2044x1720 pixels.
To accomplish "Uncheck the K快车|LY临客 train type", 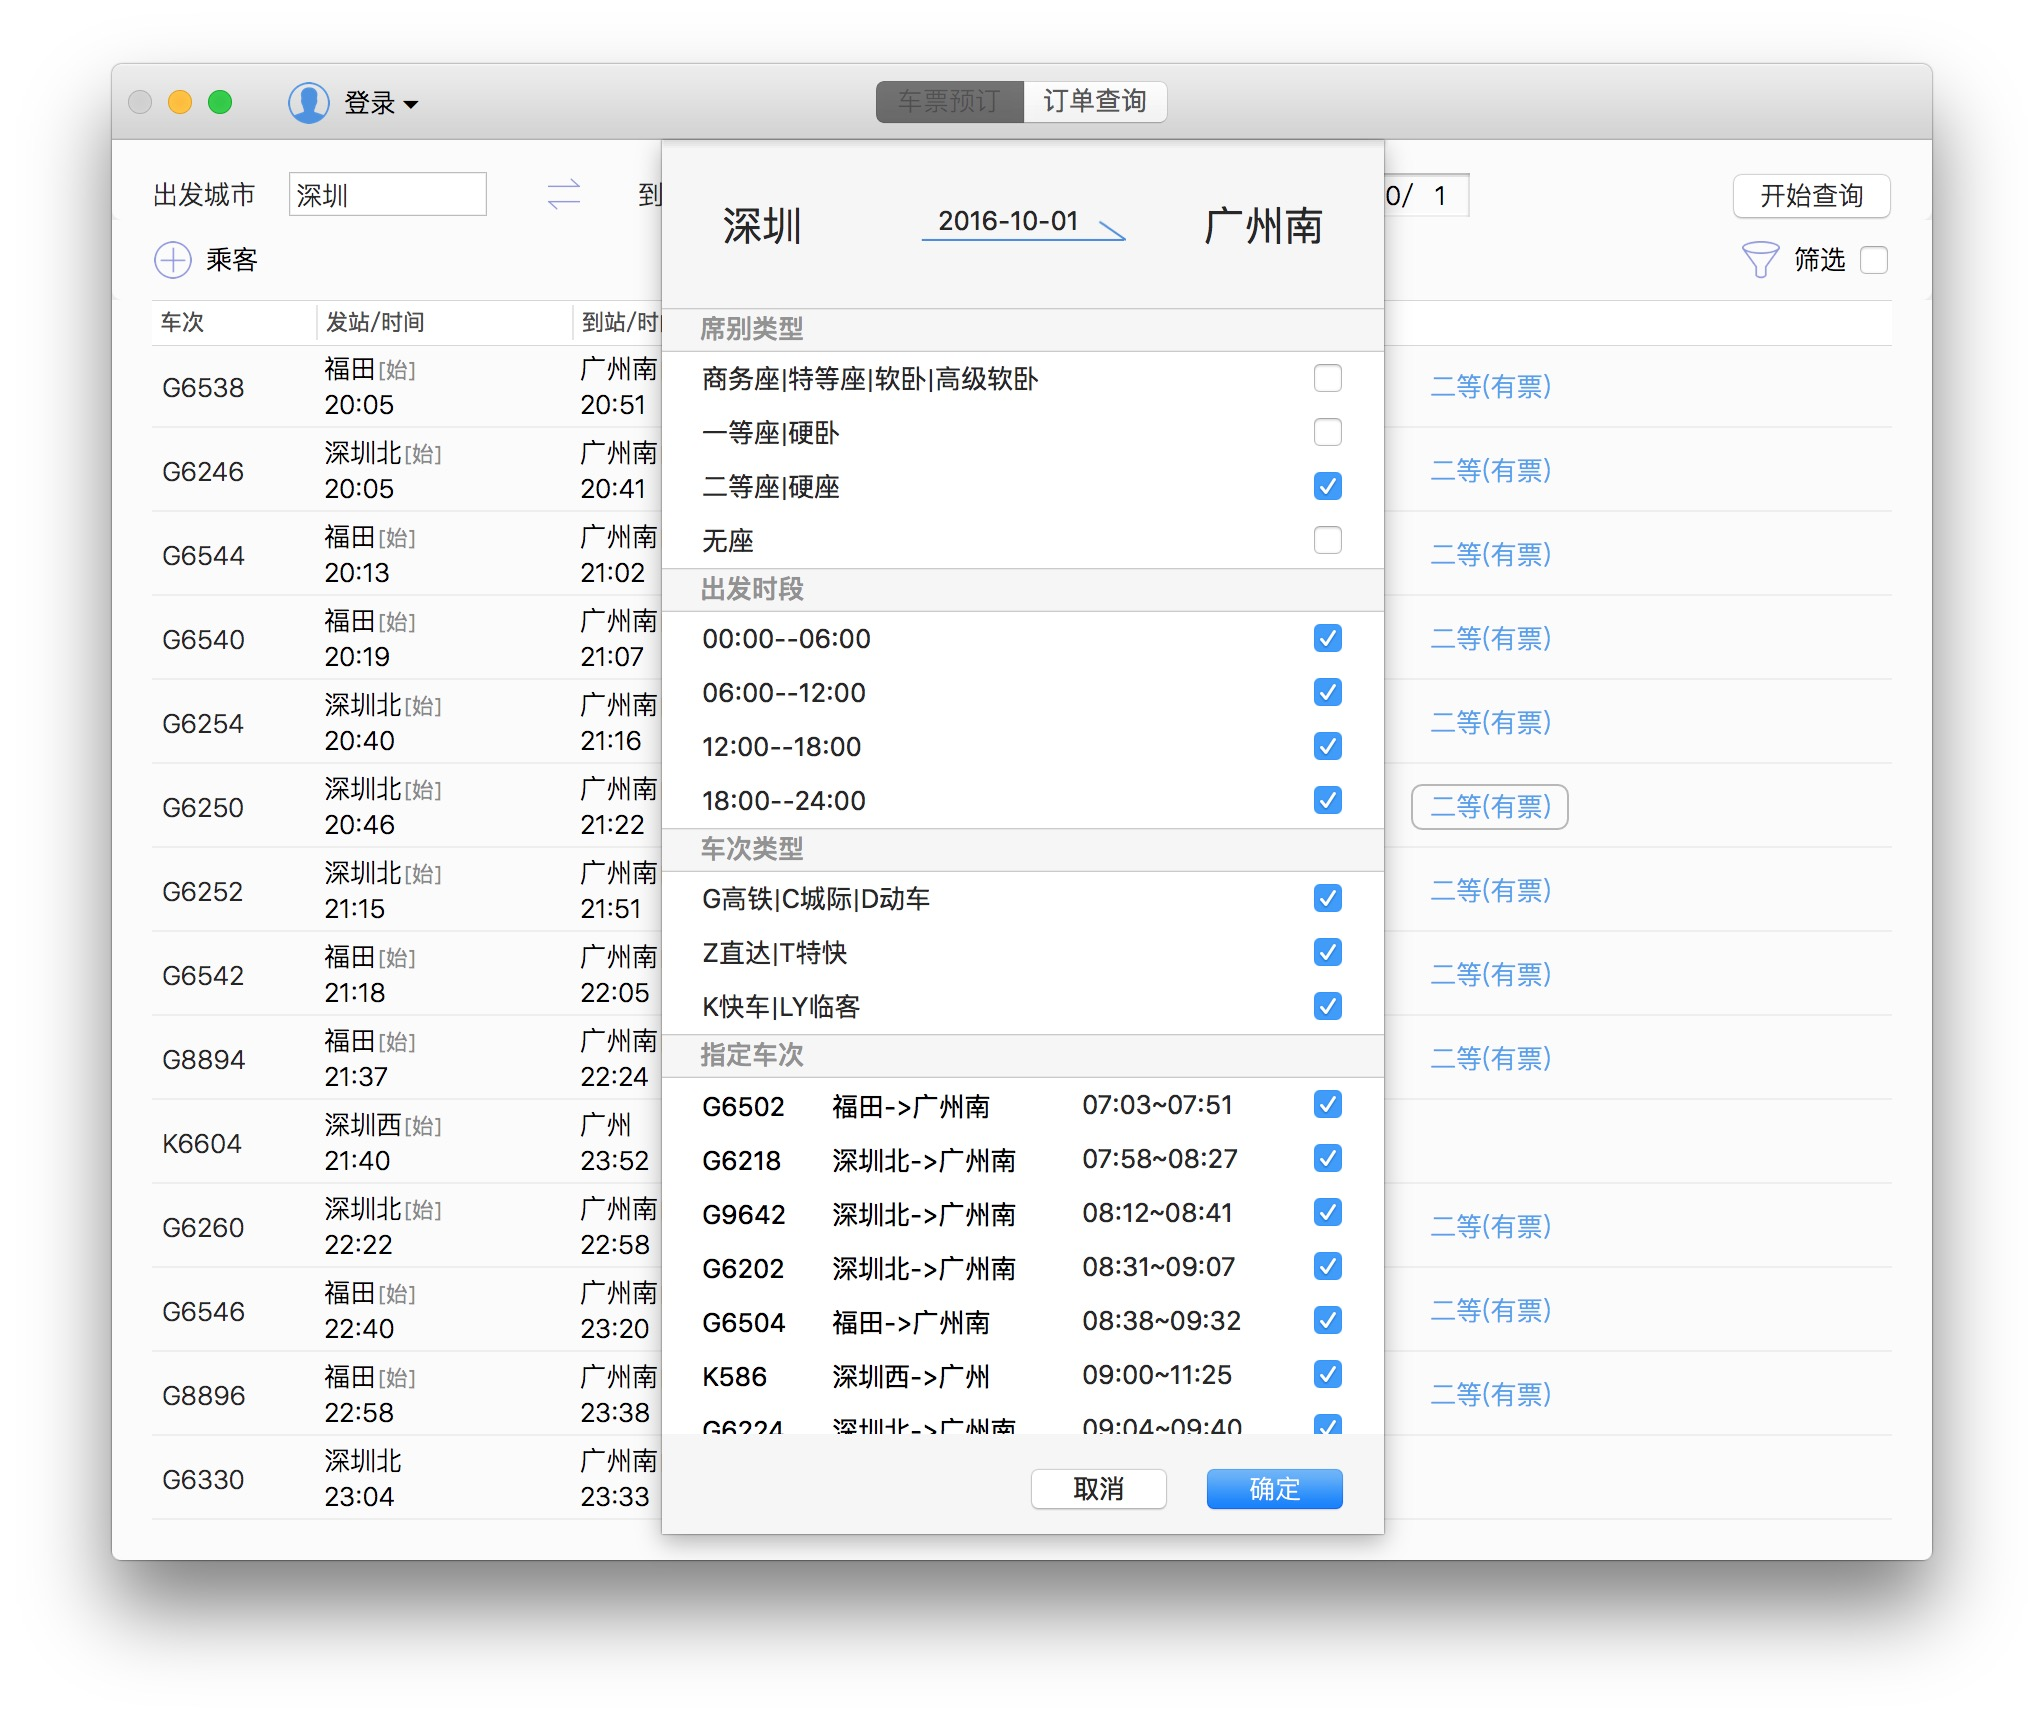I will 1327,1006.
